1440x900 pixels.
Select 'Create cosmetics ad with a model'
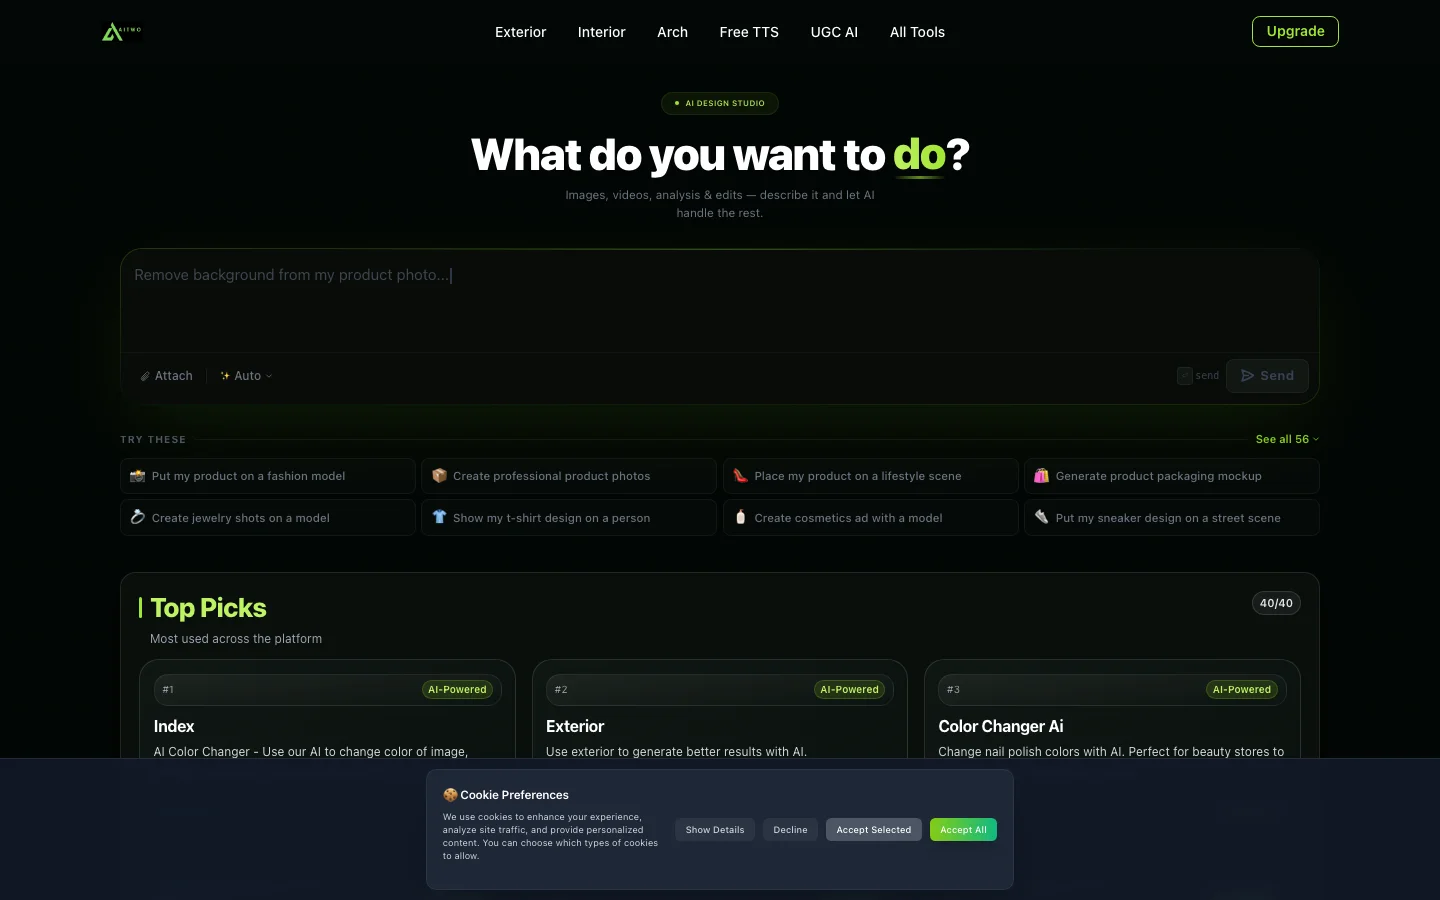(x=870, y=517)
